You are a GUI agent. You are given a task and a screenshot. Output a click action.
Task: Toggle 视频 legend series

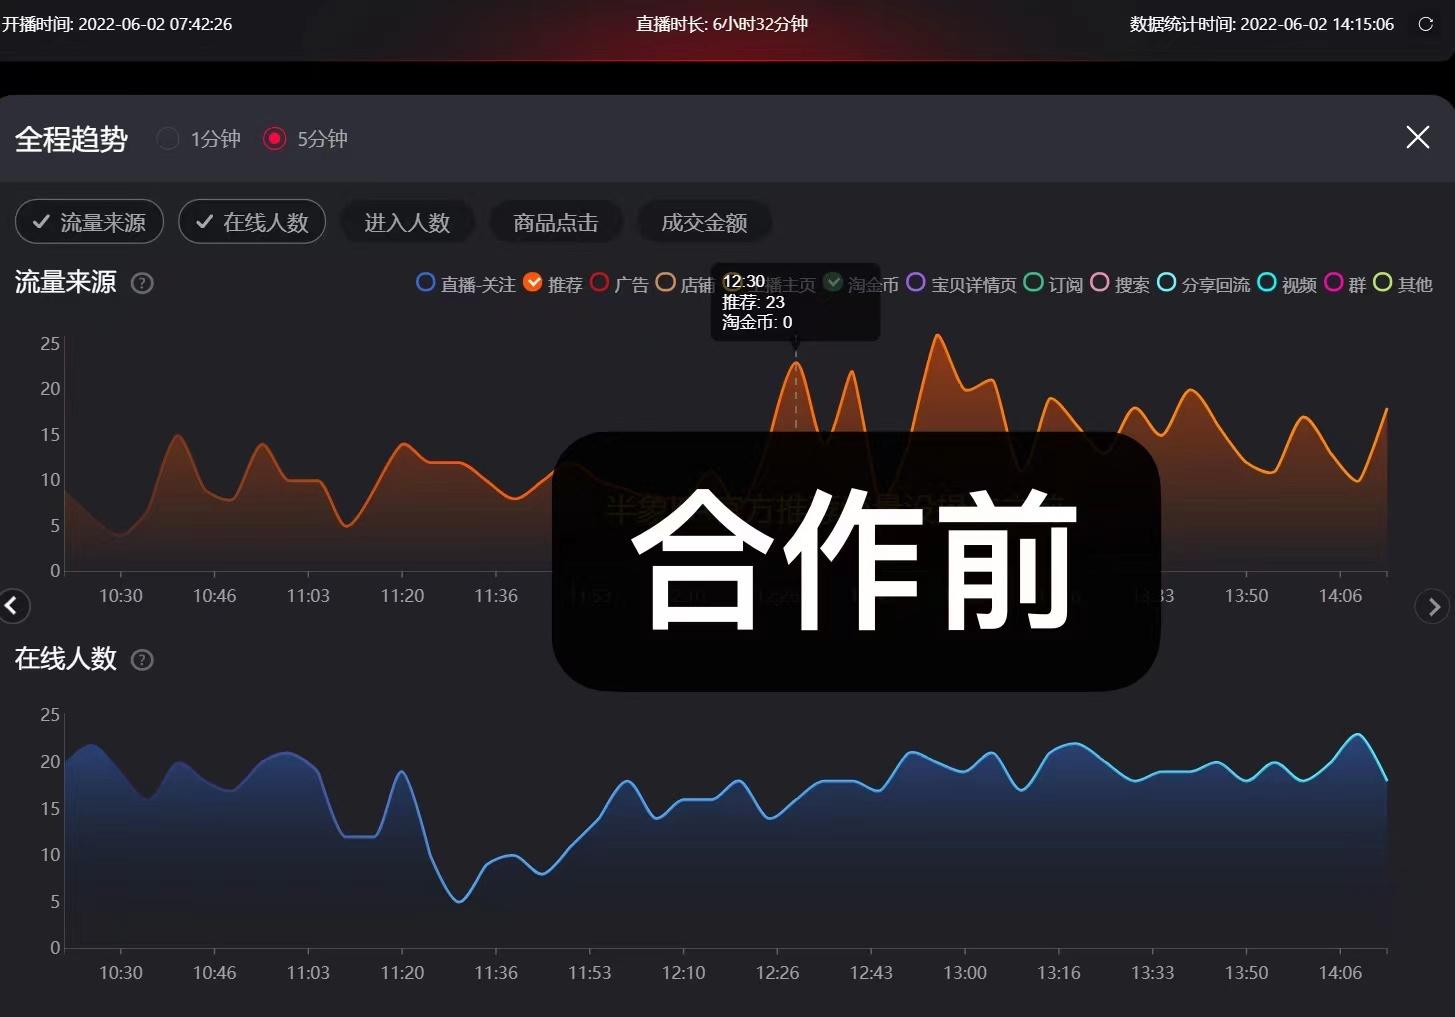1287,284
